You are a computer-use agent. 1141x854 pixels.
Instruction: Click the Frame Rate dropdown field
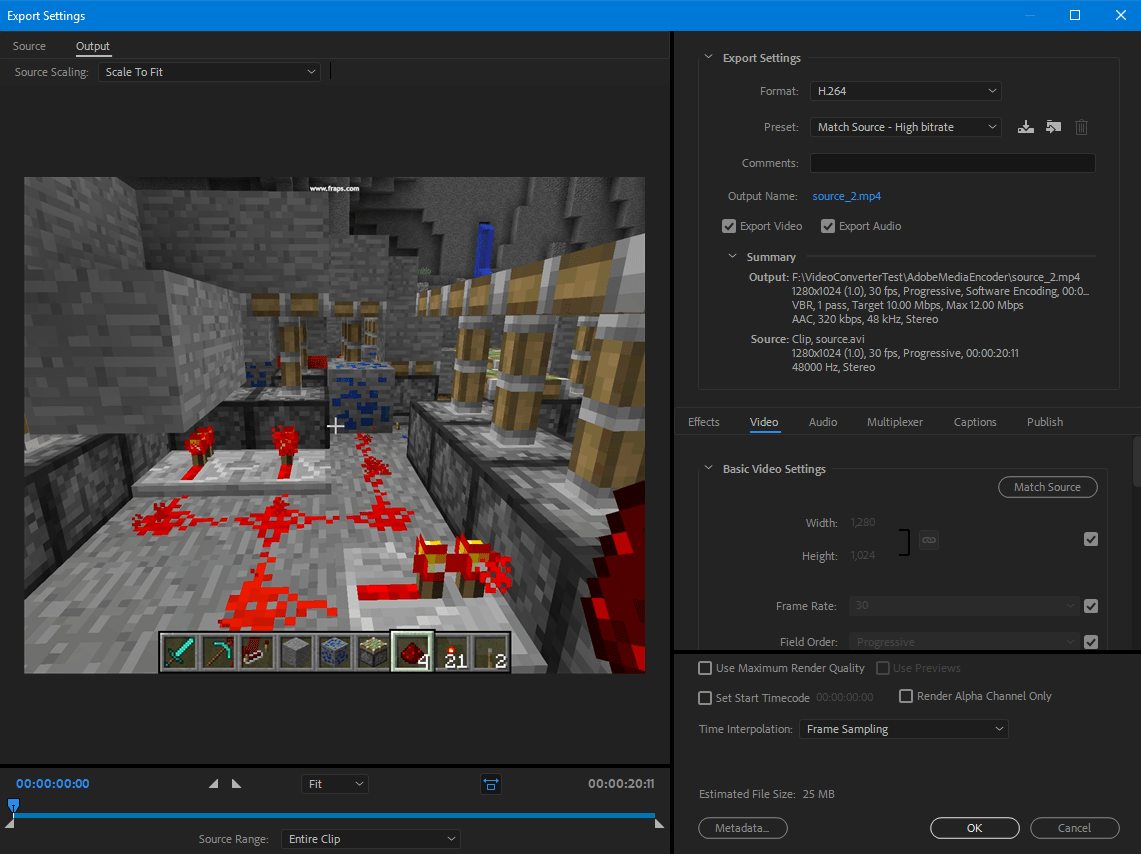[963, 606]
